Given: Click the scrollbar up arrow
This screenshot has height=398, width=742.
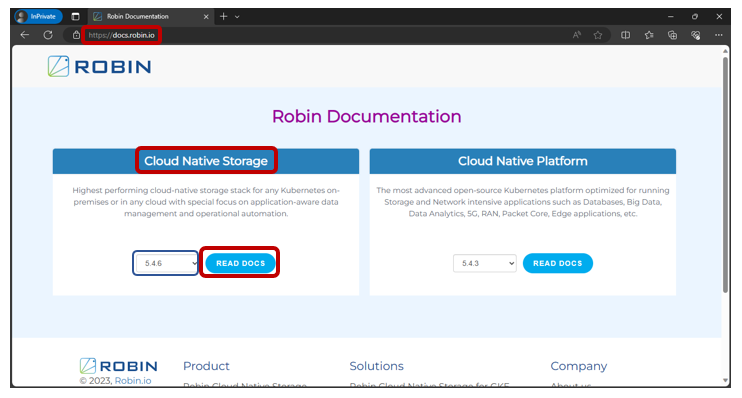Looking at the screenshot, I should 725,50.
